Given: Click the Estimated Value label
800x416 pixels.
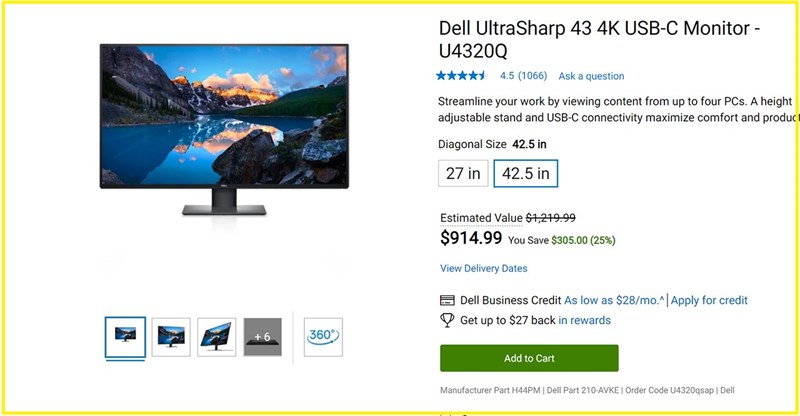Looking at the screenshot, I should [481, 218].
